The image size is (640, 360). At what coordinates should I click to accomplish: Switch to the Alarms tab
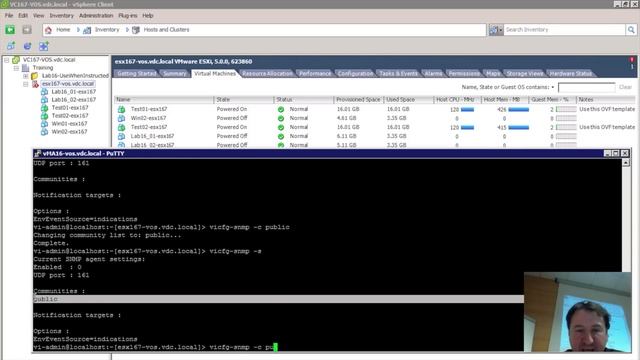[433, 73]
